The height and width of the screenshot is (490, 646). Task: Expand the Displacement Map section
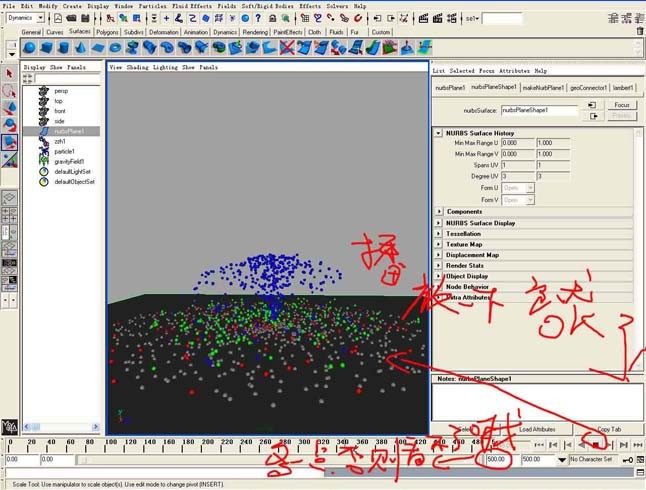tap(439, 255)
